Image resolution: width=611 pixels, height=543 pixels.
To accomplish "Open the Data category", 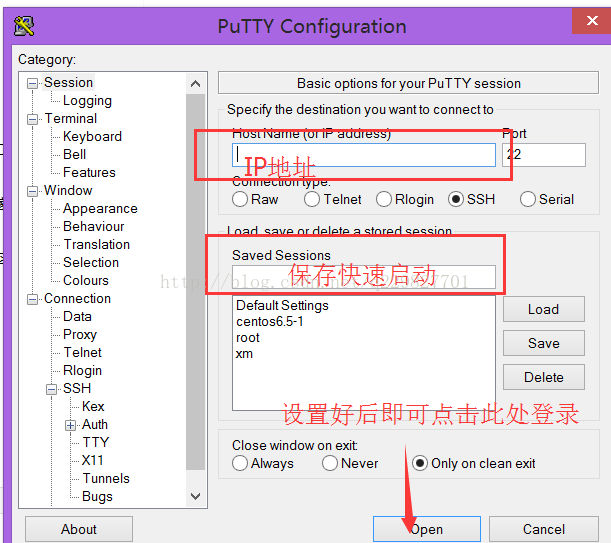I will pyautogui.click(x=77, y=317).
